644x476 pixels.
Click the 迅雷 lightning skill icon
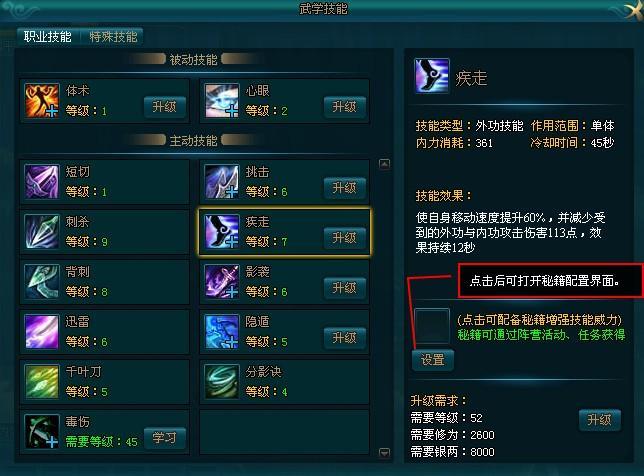(41, 331)
